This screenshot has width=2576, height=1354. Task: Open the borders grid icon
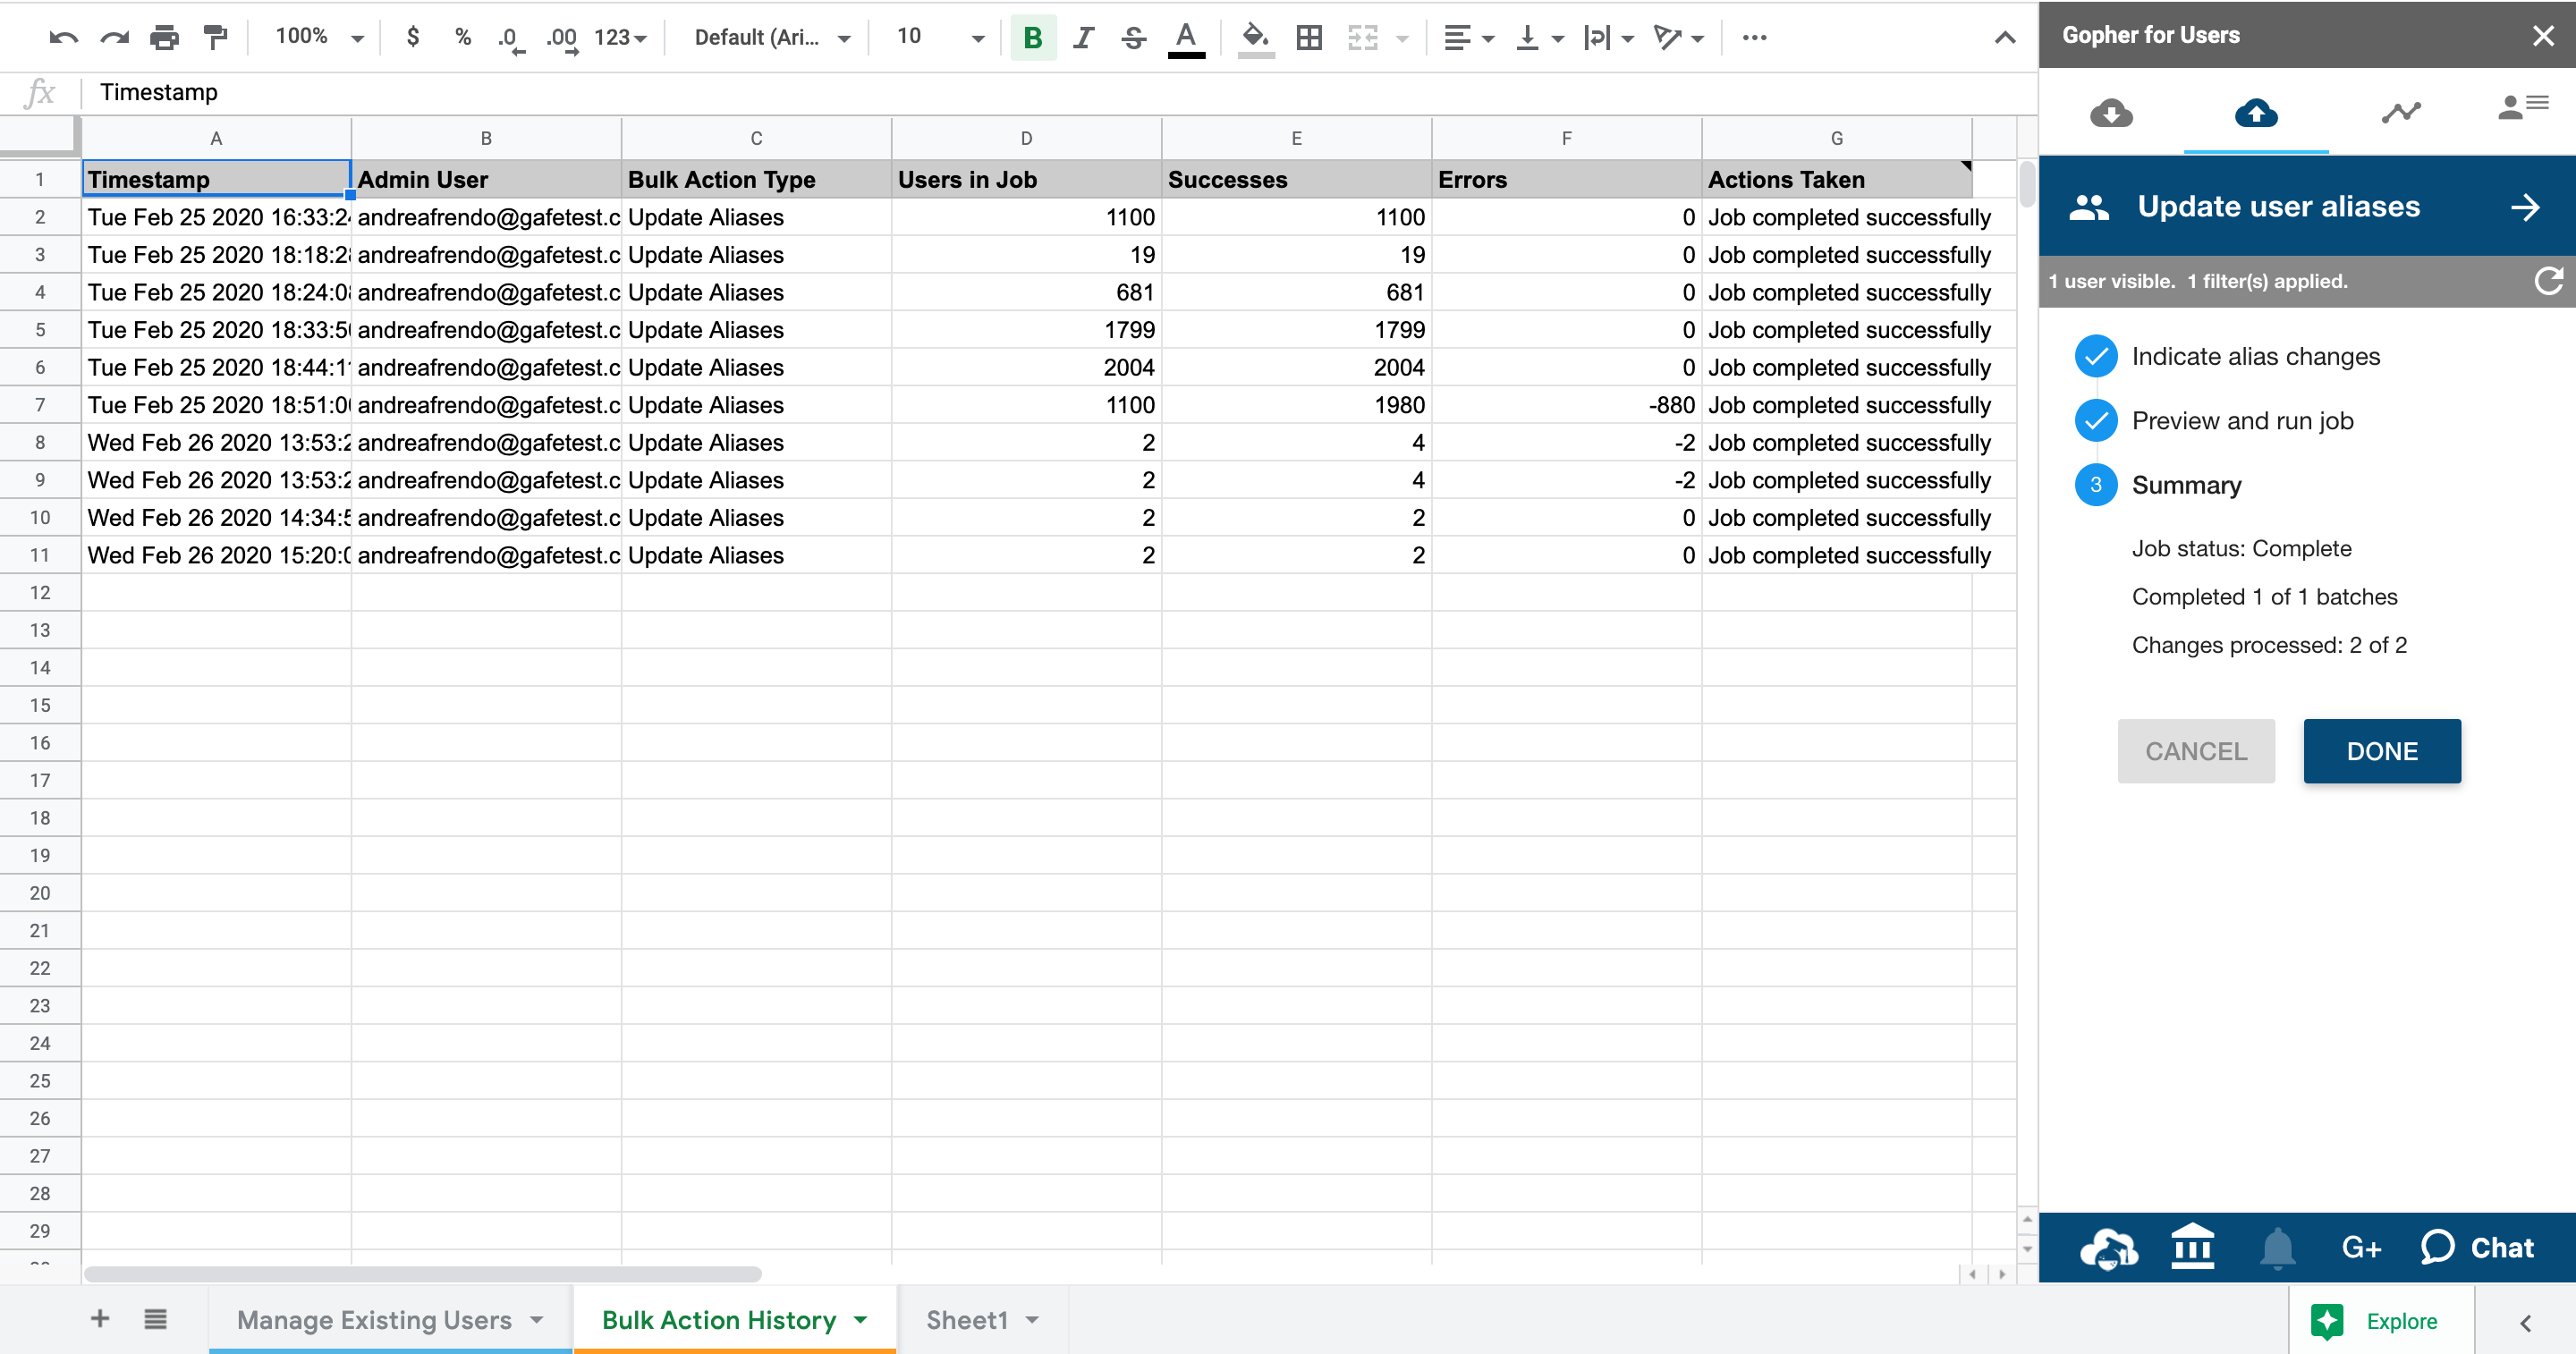tap(1308, 38)
